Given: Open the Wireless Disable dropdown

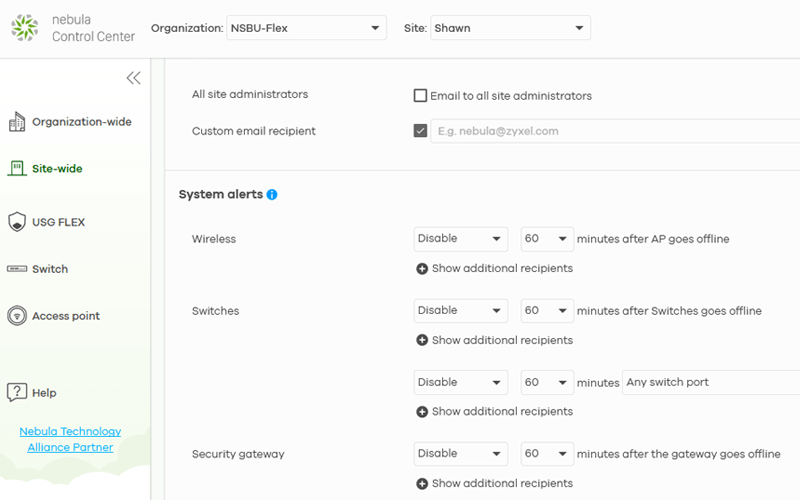Looking at the screenshot, I should (x=461, y=239).
